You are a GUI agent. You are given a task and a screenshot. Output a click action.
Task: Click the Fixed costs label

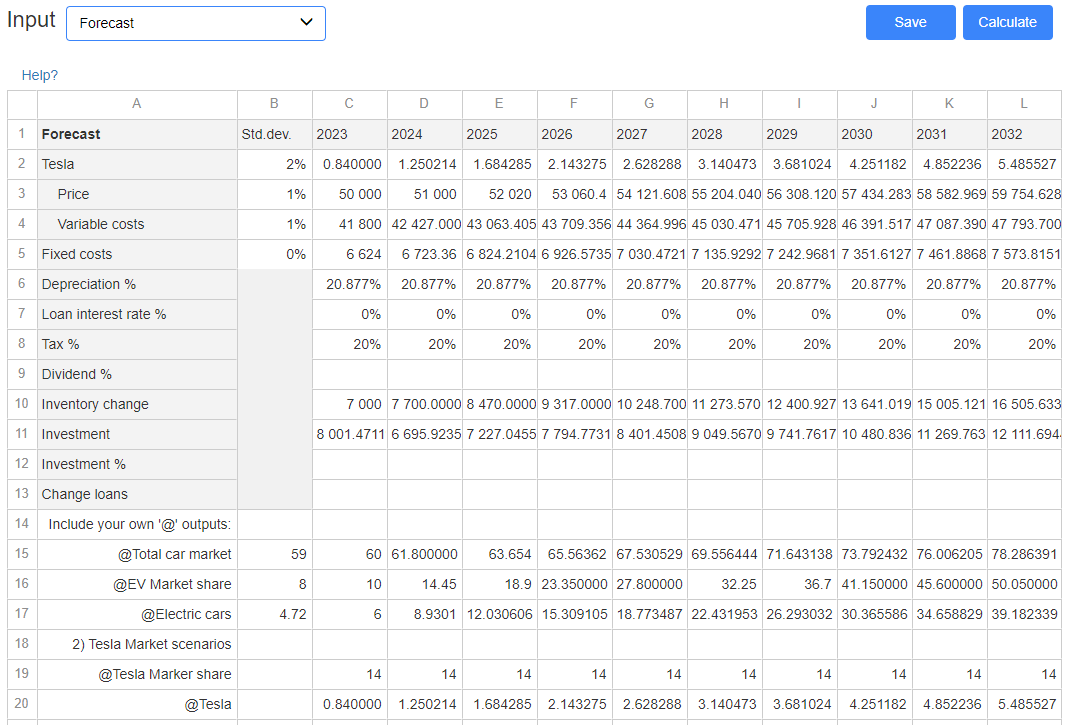(137, 254)
